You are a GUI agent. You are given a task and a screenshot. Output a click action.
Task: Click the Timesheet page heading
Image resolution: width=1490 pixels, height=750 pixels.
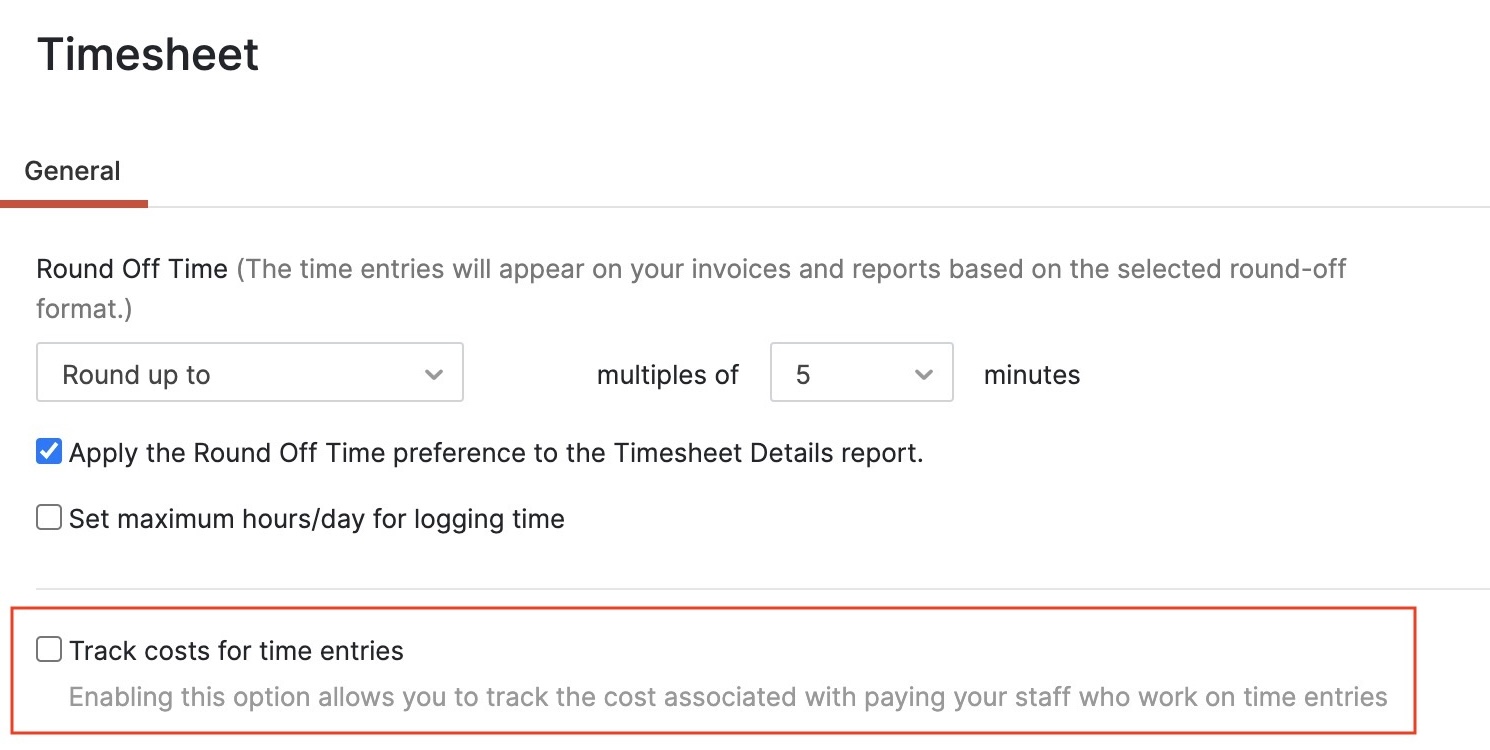[x=147, y=54]
